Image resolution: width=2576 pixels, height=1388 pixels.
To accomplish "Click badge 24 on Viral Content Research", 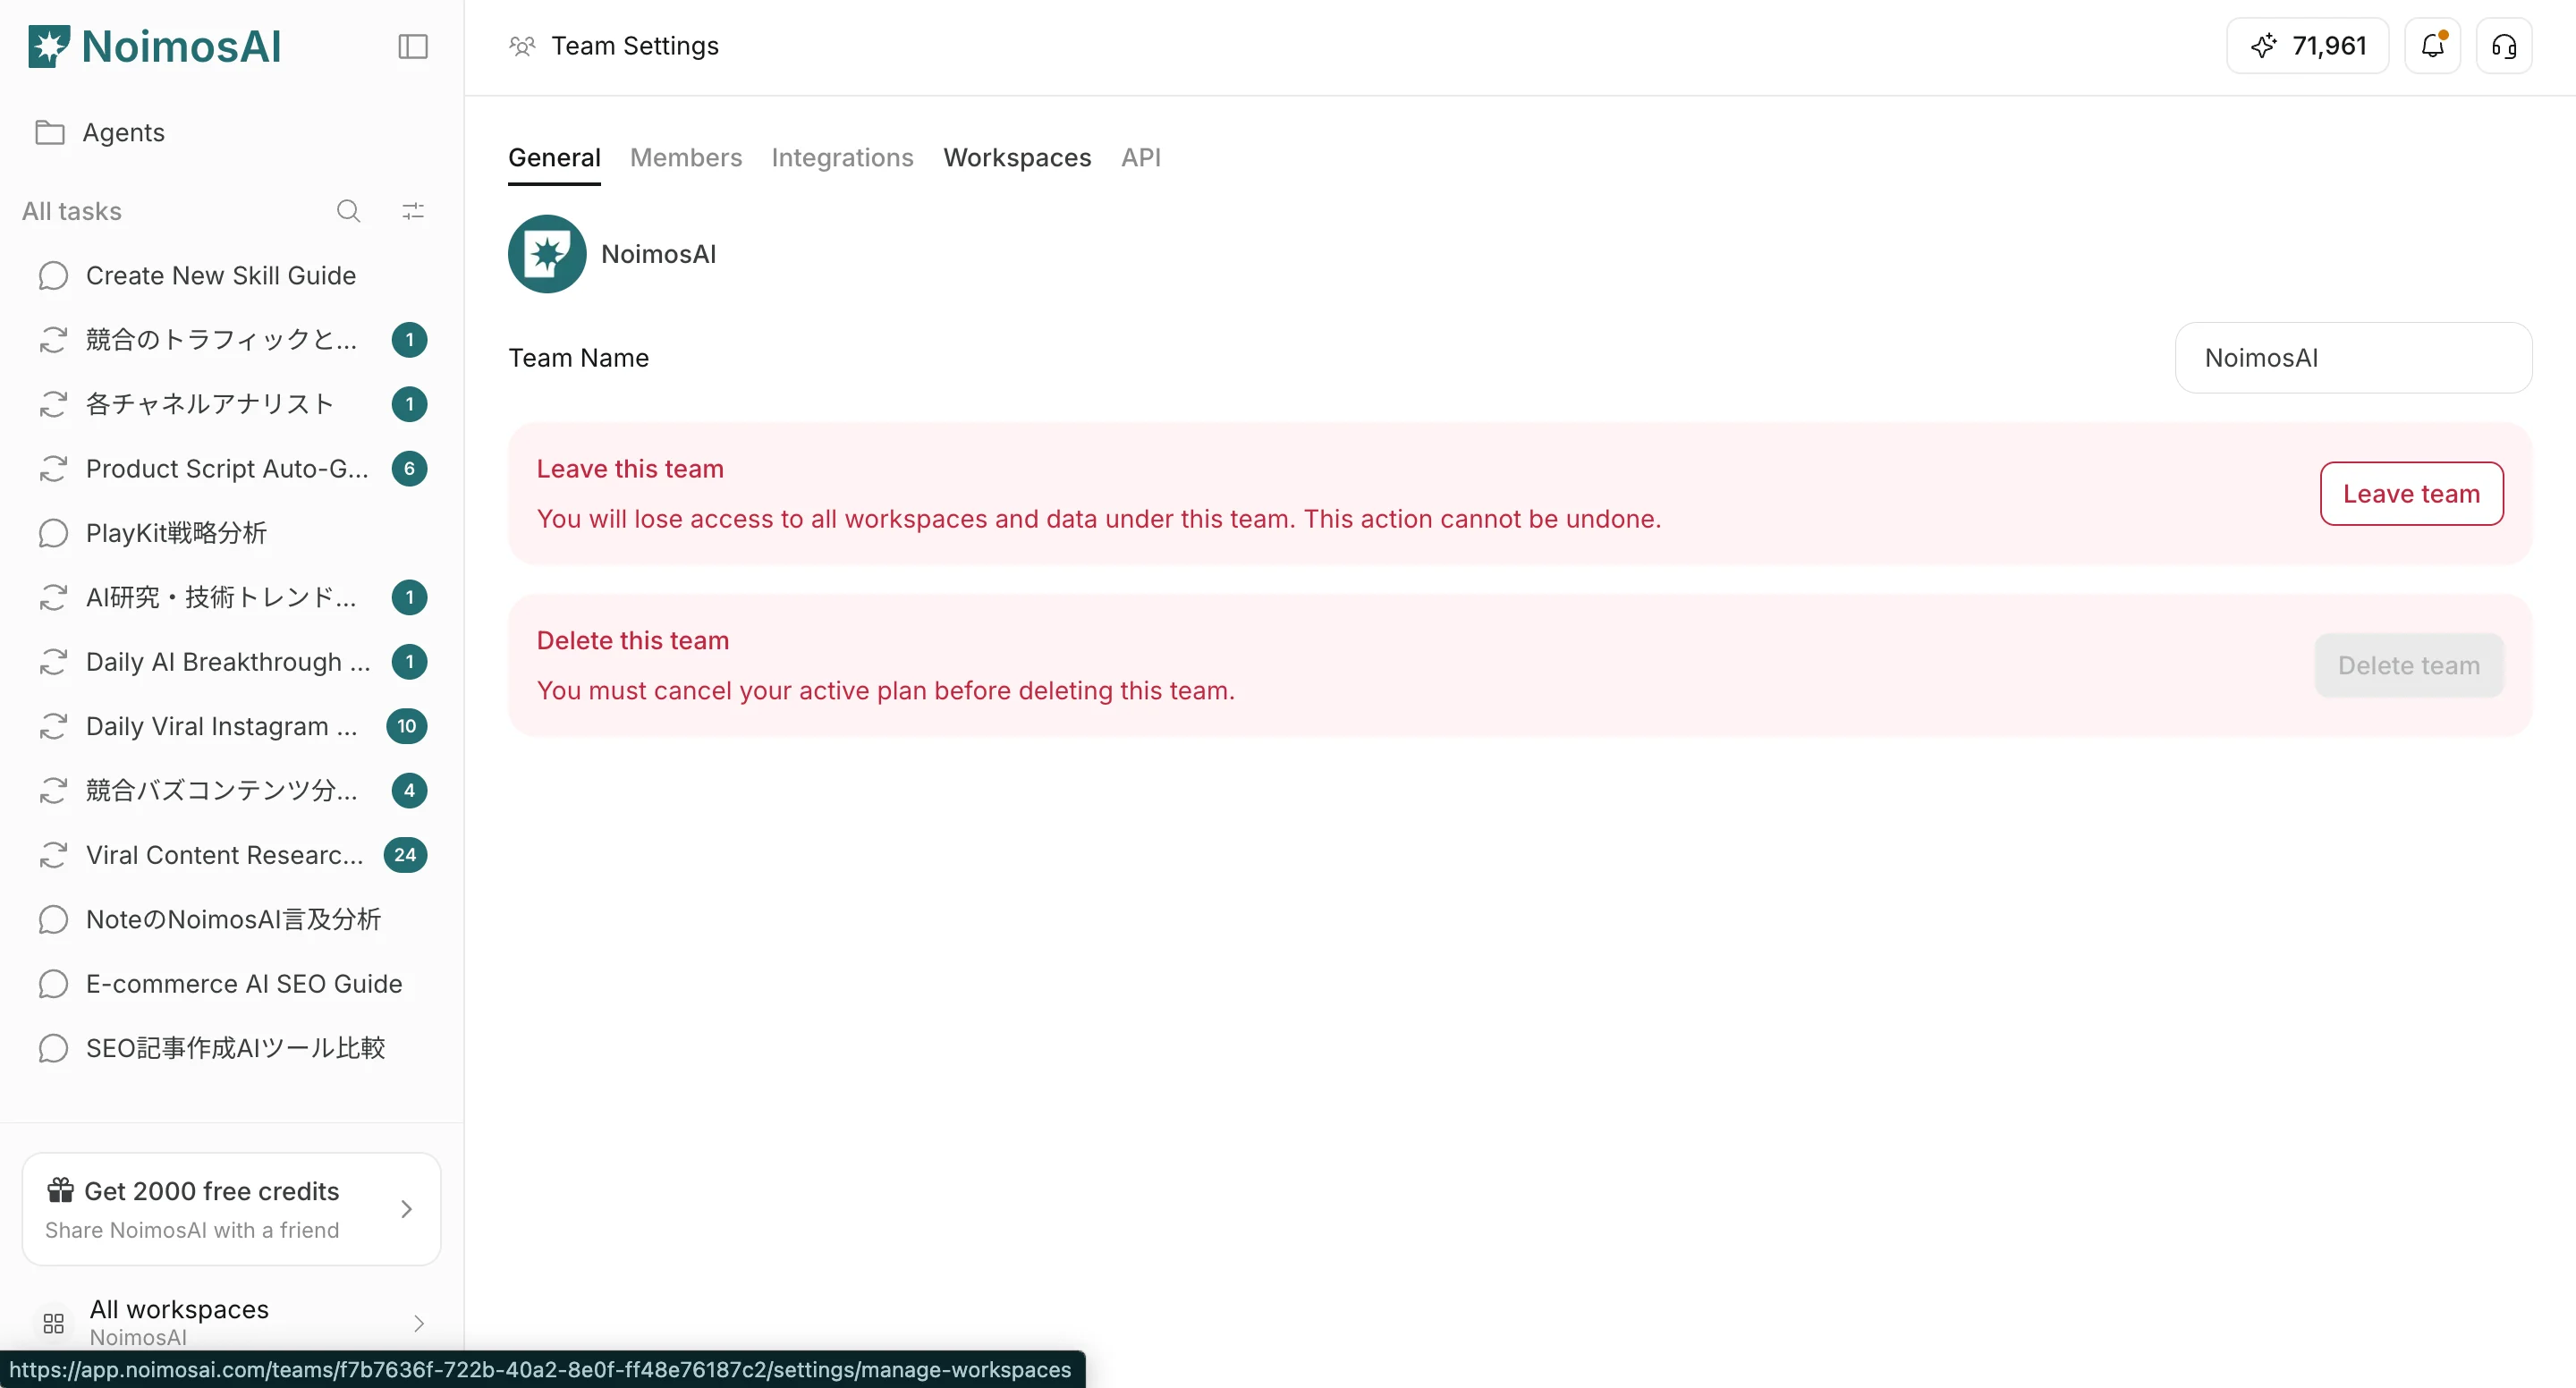I will point(405,855).
